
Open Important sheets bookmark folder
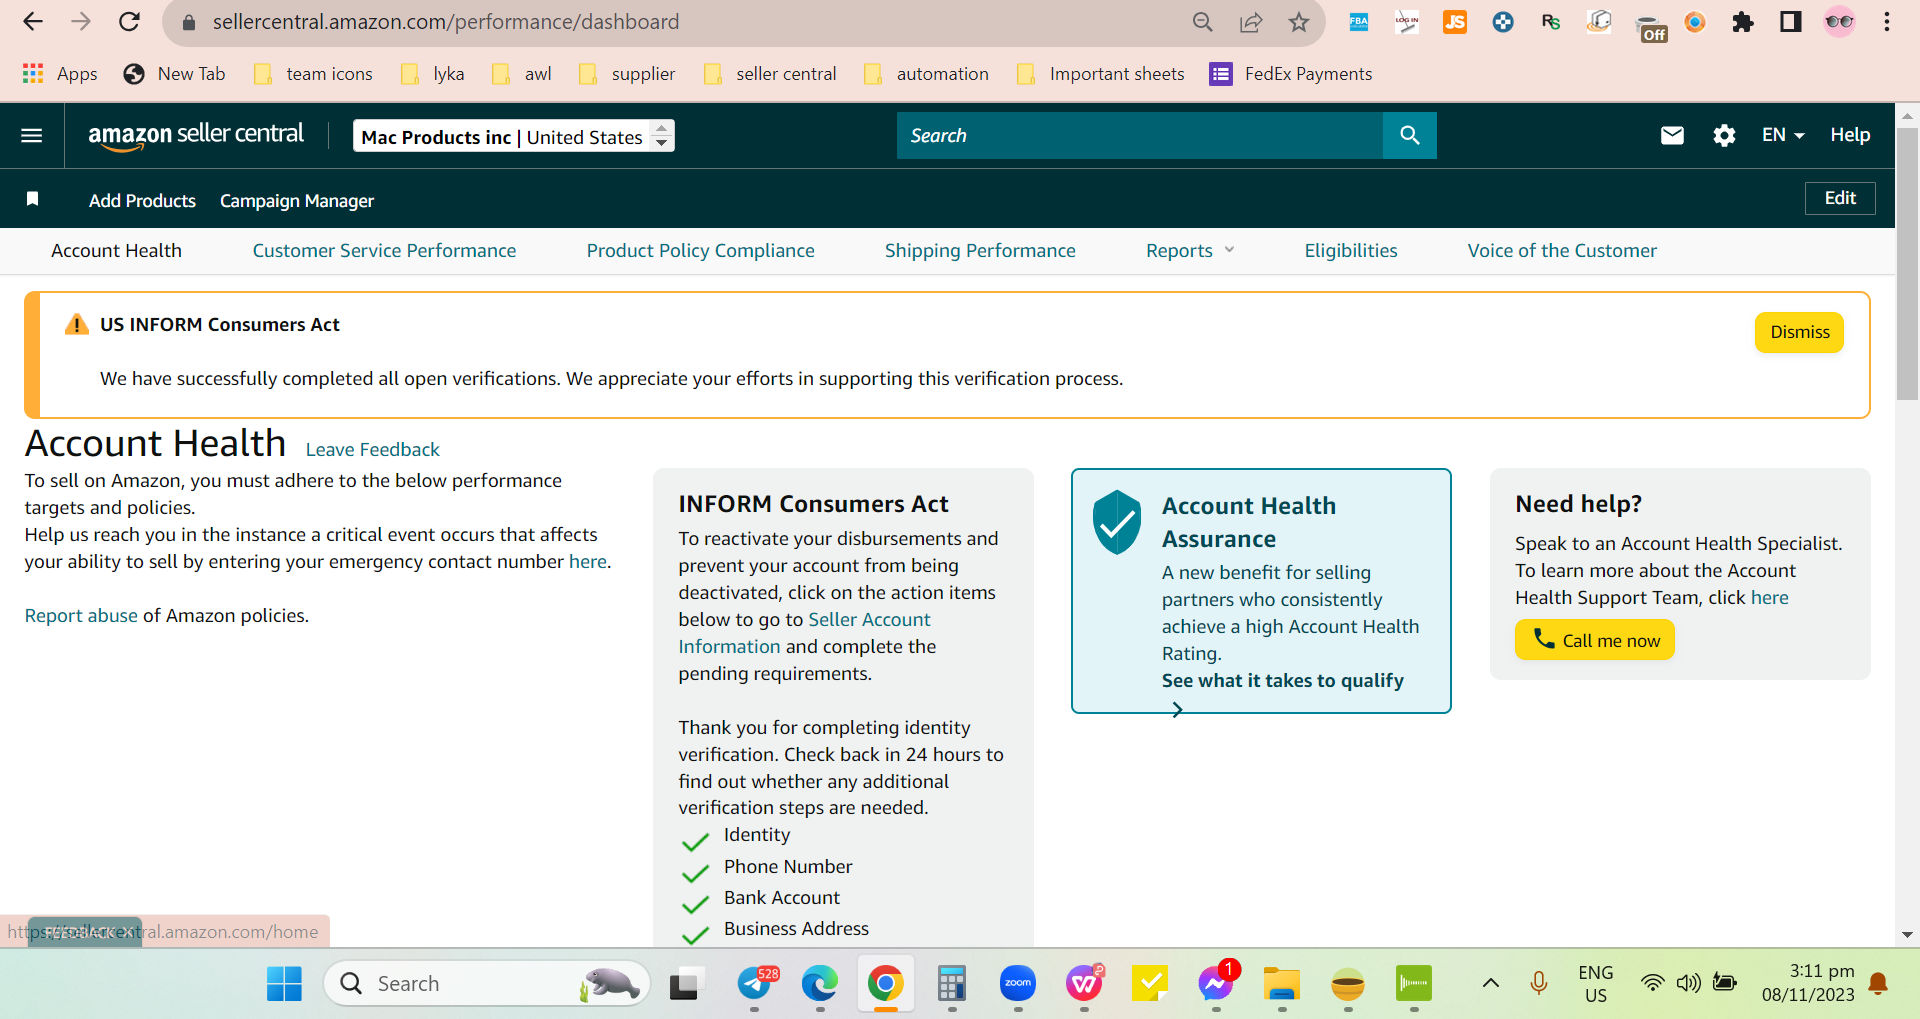click(x=1101, y=74)
